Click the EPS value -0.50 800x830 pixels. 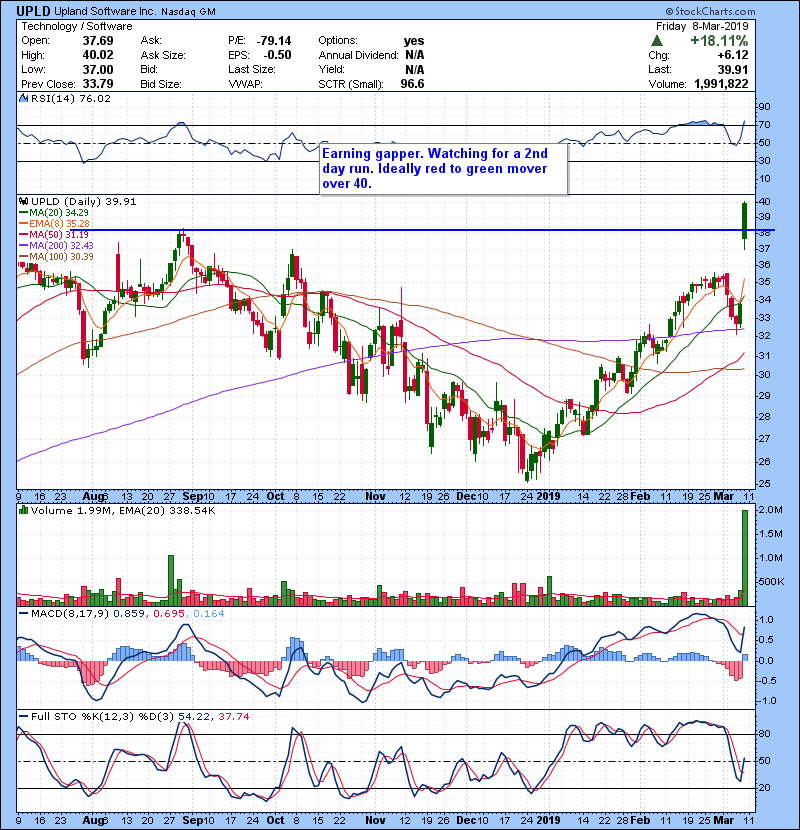coord(277,55)
